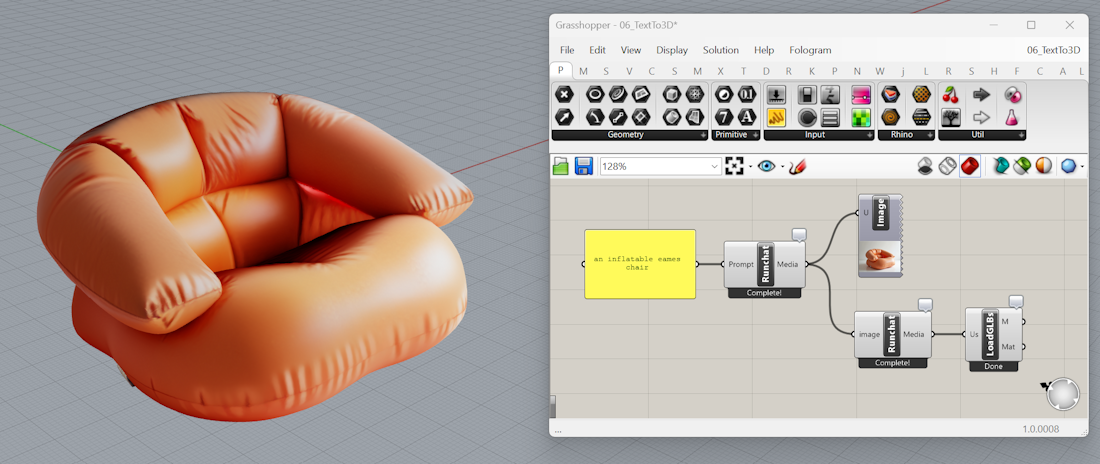Turn off geometry preview mode
This screenshot has width=1100, height=464.
pos(925,166)
